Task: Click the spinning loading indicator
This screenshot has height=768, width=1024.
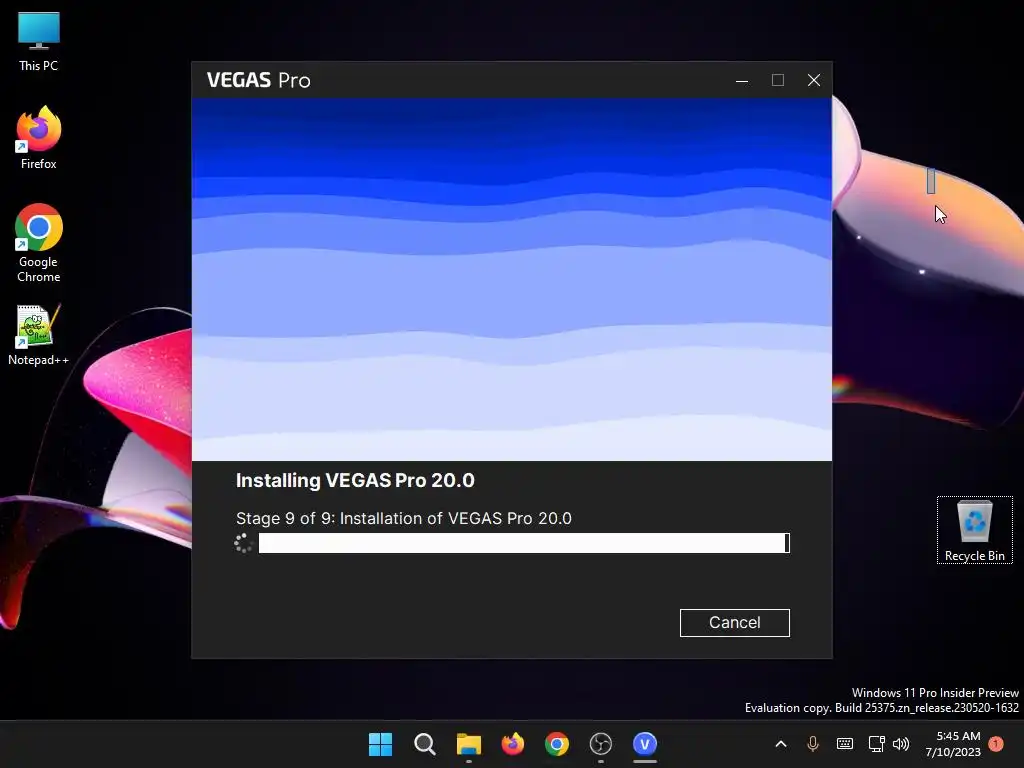Action: pyautogui.click(x=244, y=543)
